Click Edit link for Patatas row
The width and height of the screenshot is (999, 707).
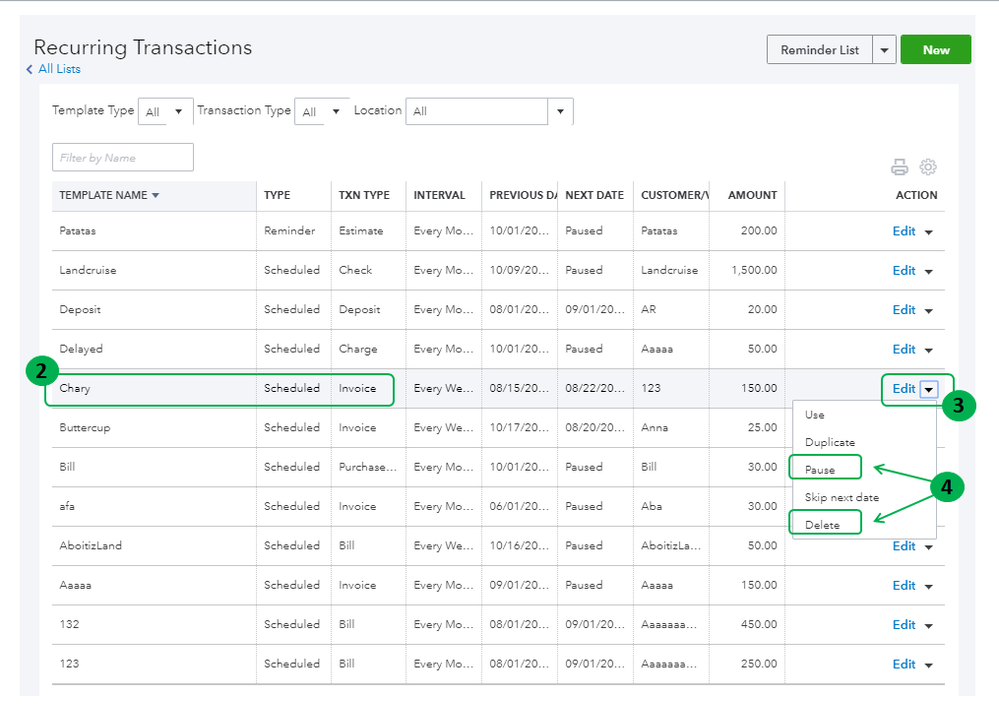coord(903,231)
